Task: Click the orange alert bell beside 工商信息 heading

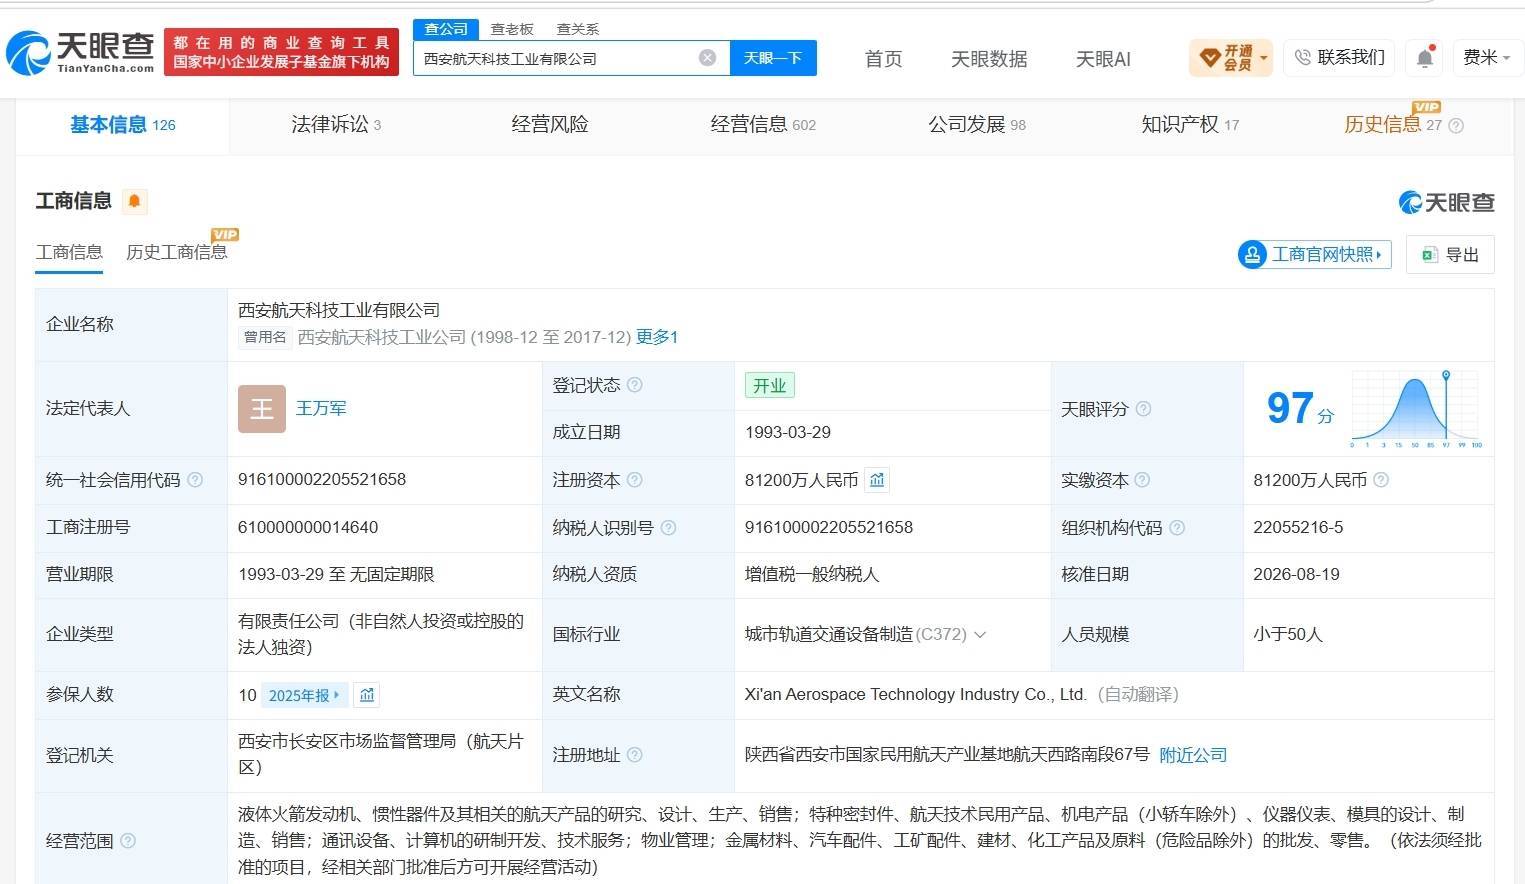Action: [134, 201]
